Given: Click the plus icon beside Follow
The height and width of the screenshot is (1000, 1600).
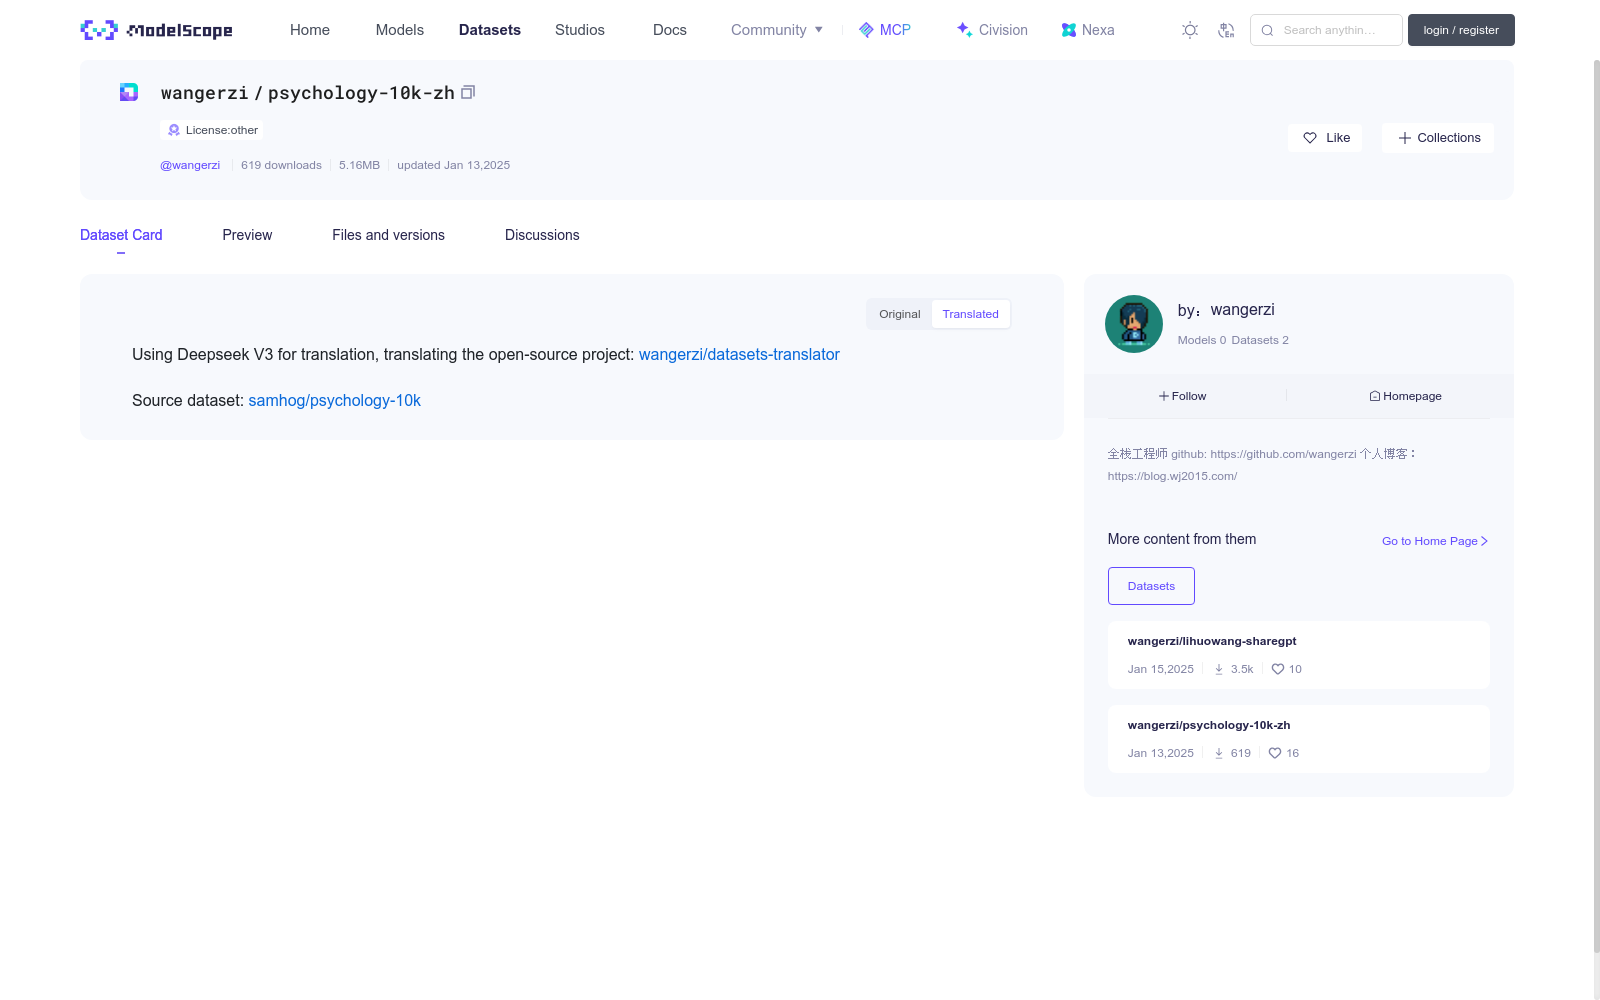Looking at the screenshot, I should point(1164,396).
